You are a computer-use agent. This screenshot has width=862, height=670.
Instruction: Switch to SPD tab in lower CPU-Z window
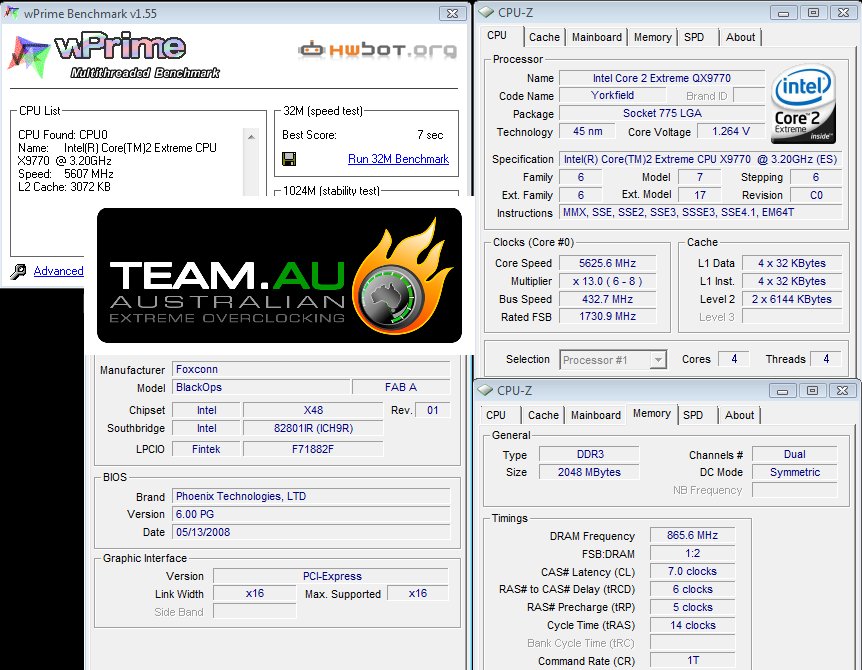693,416
